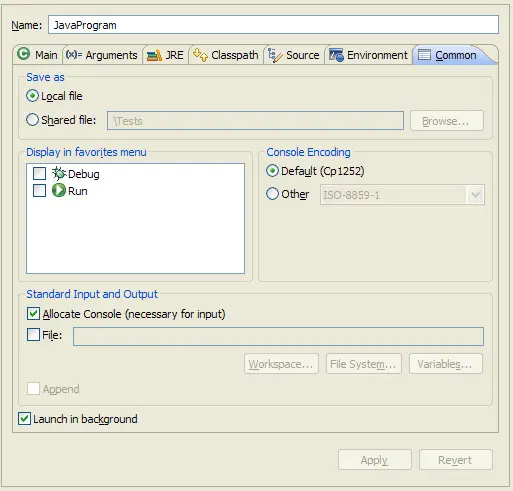
Task: Click the ISO-8859-1 encoding combo box
Action: [402, 195]
